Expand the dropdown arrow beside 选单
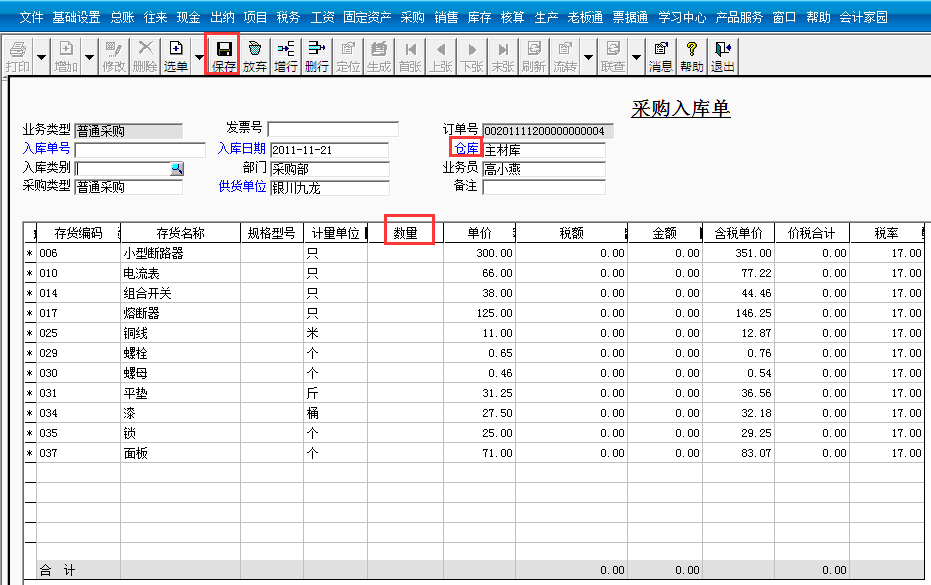 (199, 57)
